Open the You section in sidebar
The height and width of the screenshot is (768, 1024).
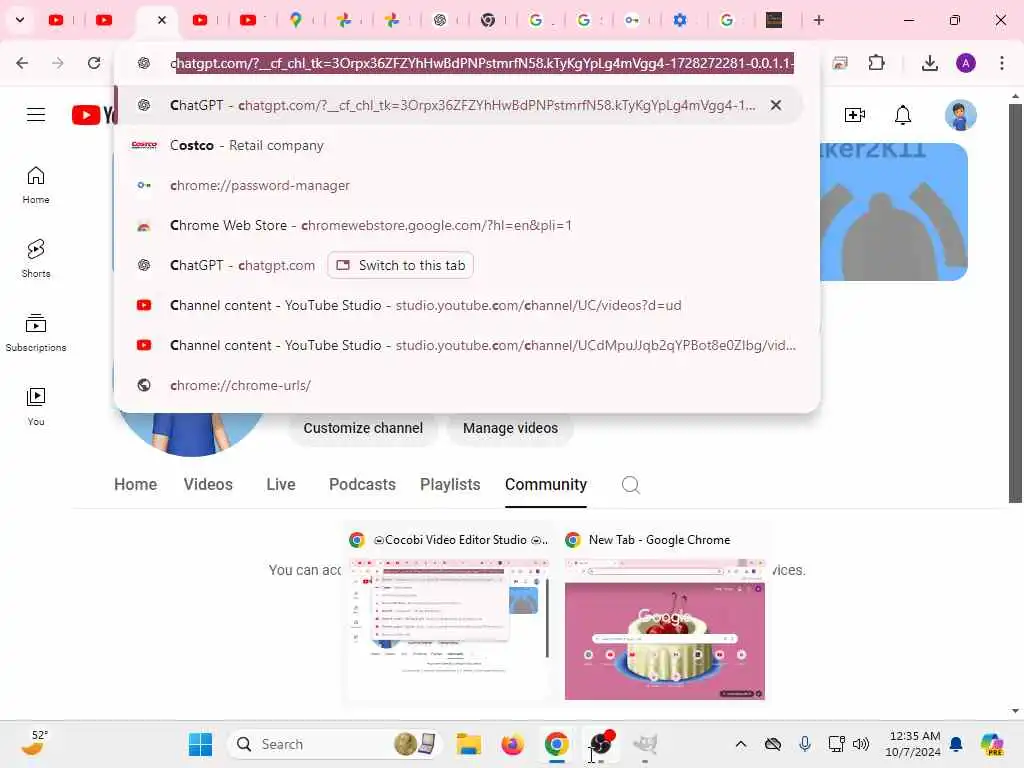tap(36, 407)
